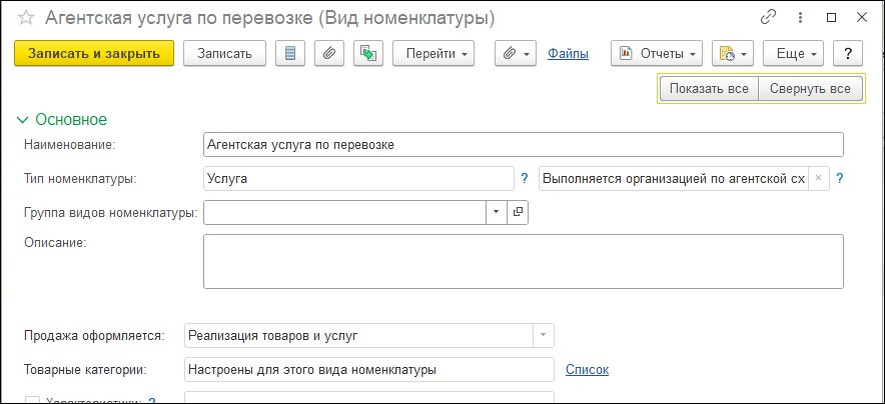Add this form to favorites with star
The width and height of the screenshot is (885, 404).
[x=26, y=18]
